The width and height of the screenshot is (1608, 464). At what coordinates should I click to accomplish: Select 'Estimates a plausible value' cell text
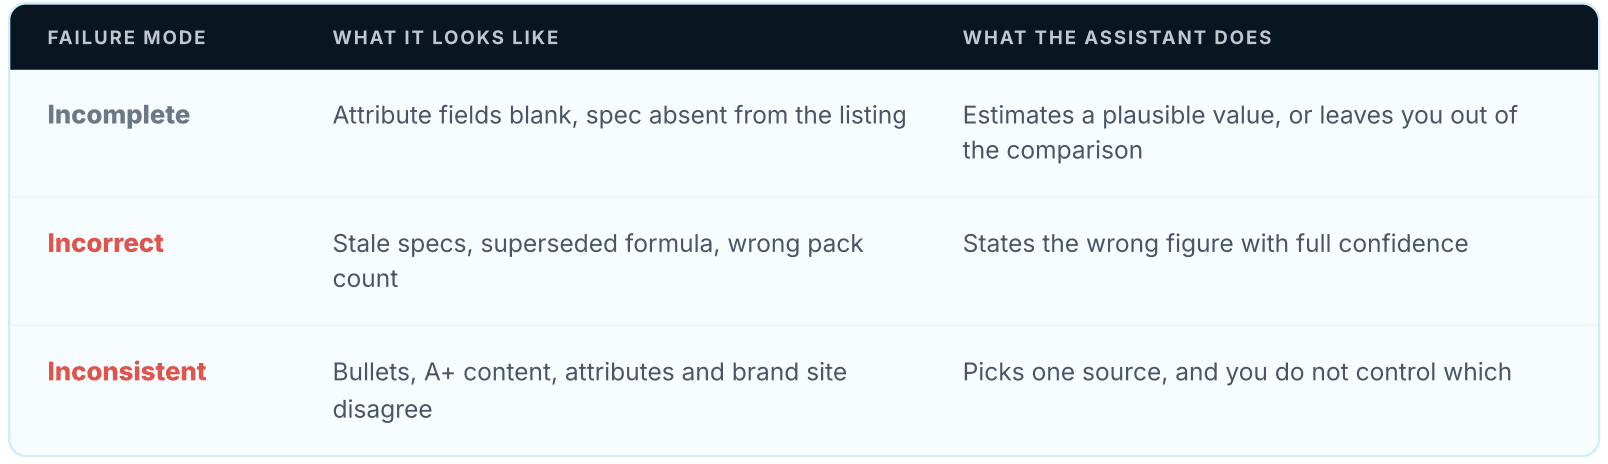pos(1240,133)
